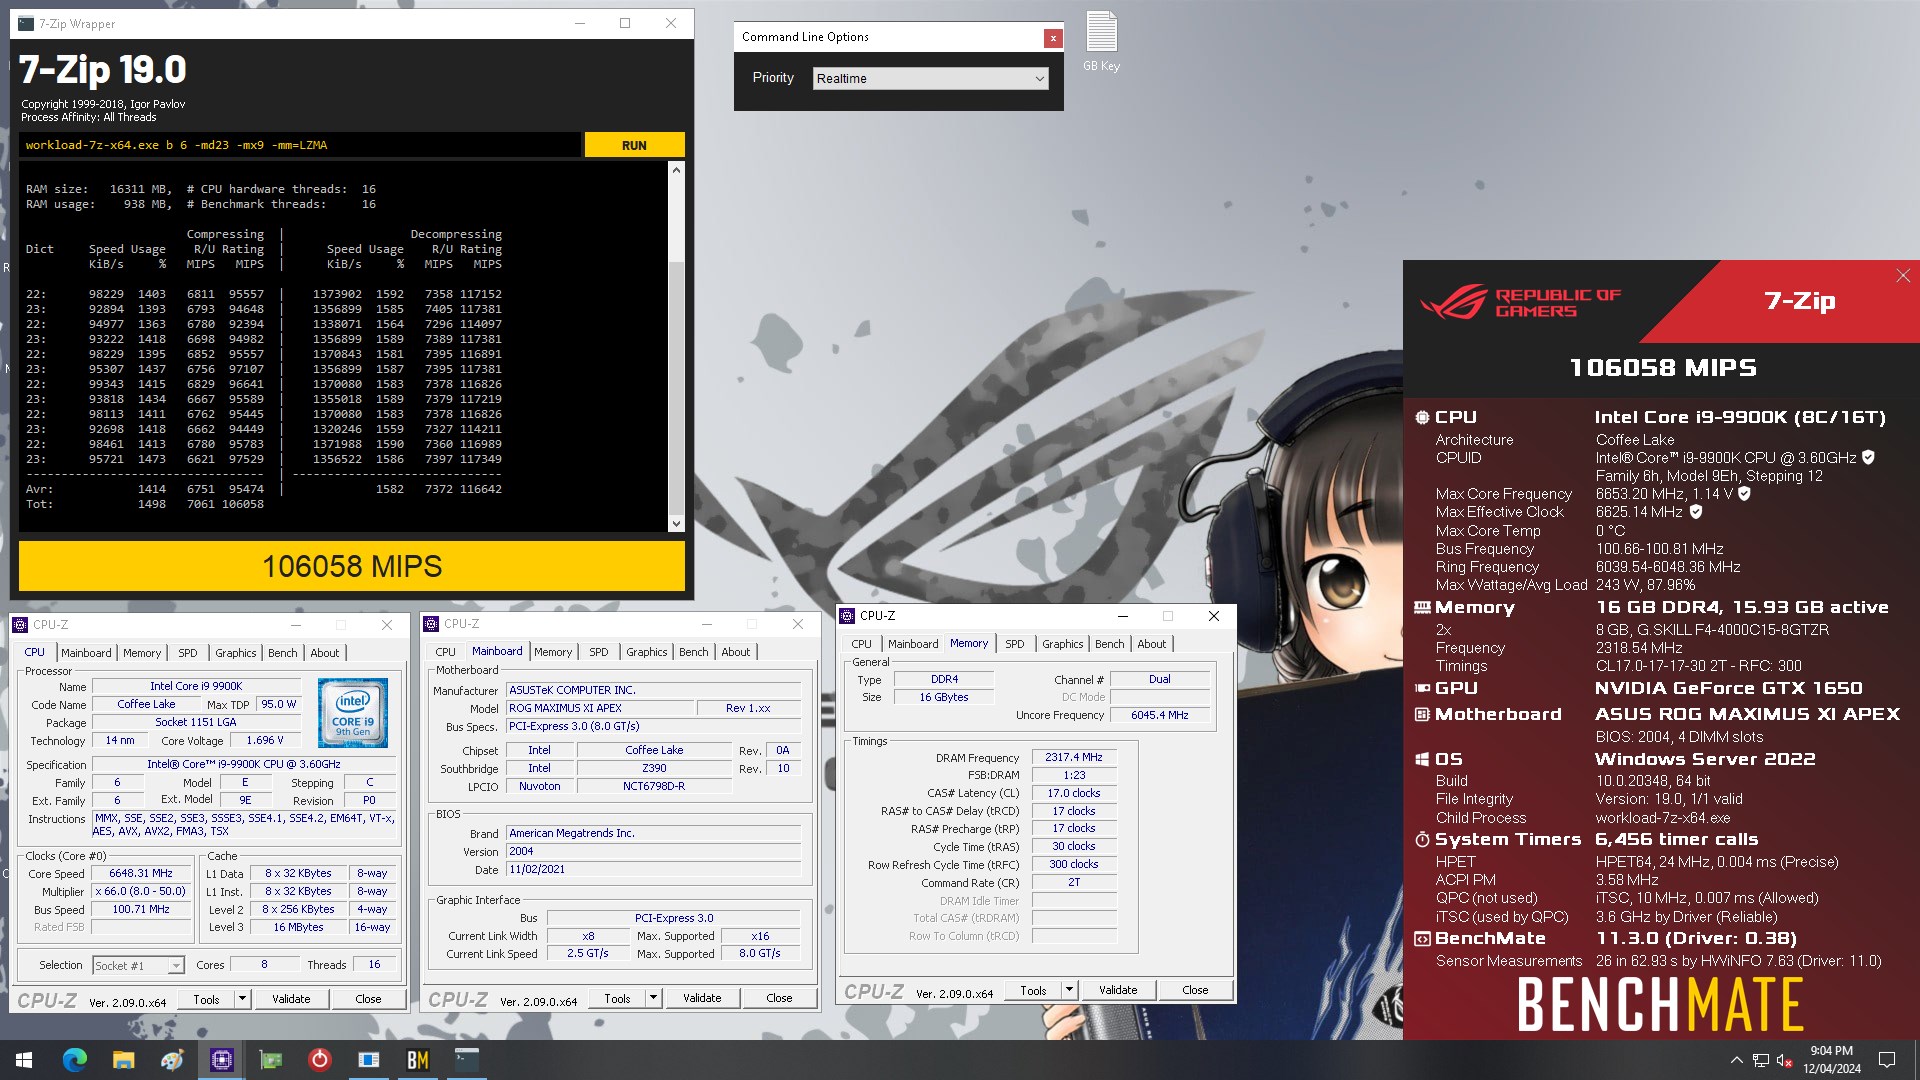Open About tab in CPU-Z Memory window
This screenshot has height=1080, width=1920.
point(1151,644)
